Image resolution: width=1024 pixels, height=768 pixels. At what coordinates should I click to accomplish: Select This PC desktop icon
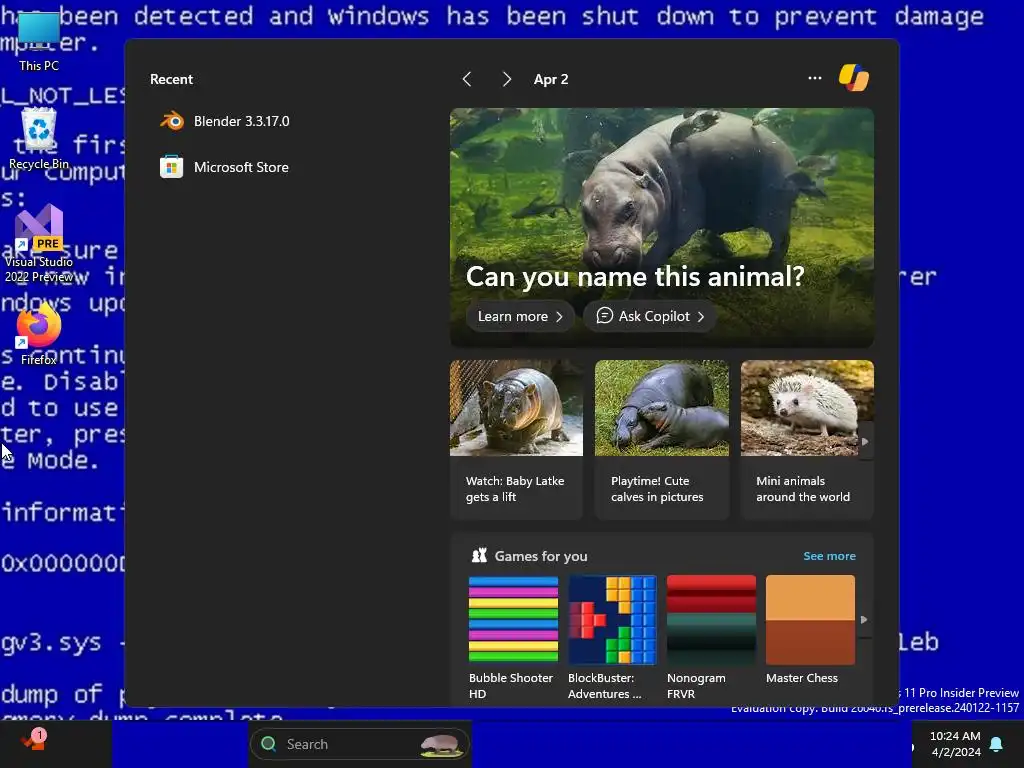click(x=39, y=42)
